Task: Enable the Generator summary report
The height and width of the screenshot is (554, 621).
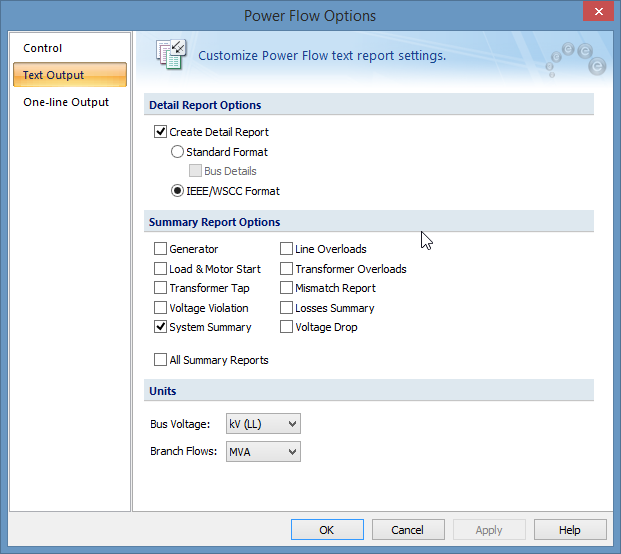Action: pyautogui.click(x=161, y=249)
